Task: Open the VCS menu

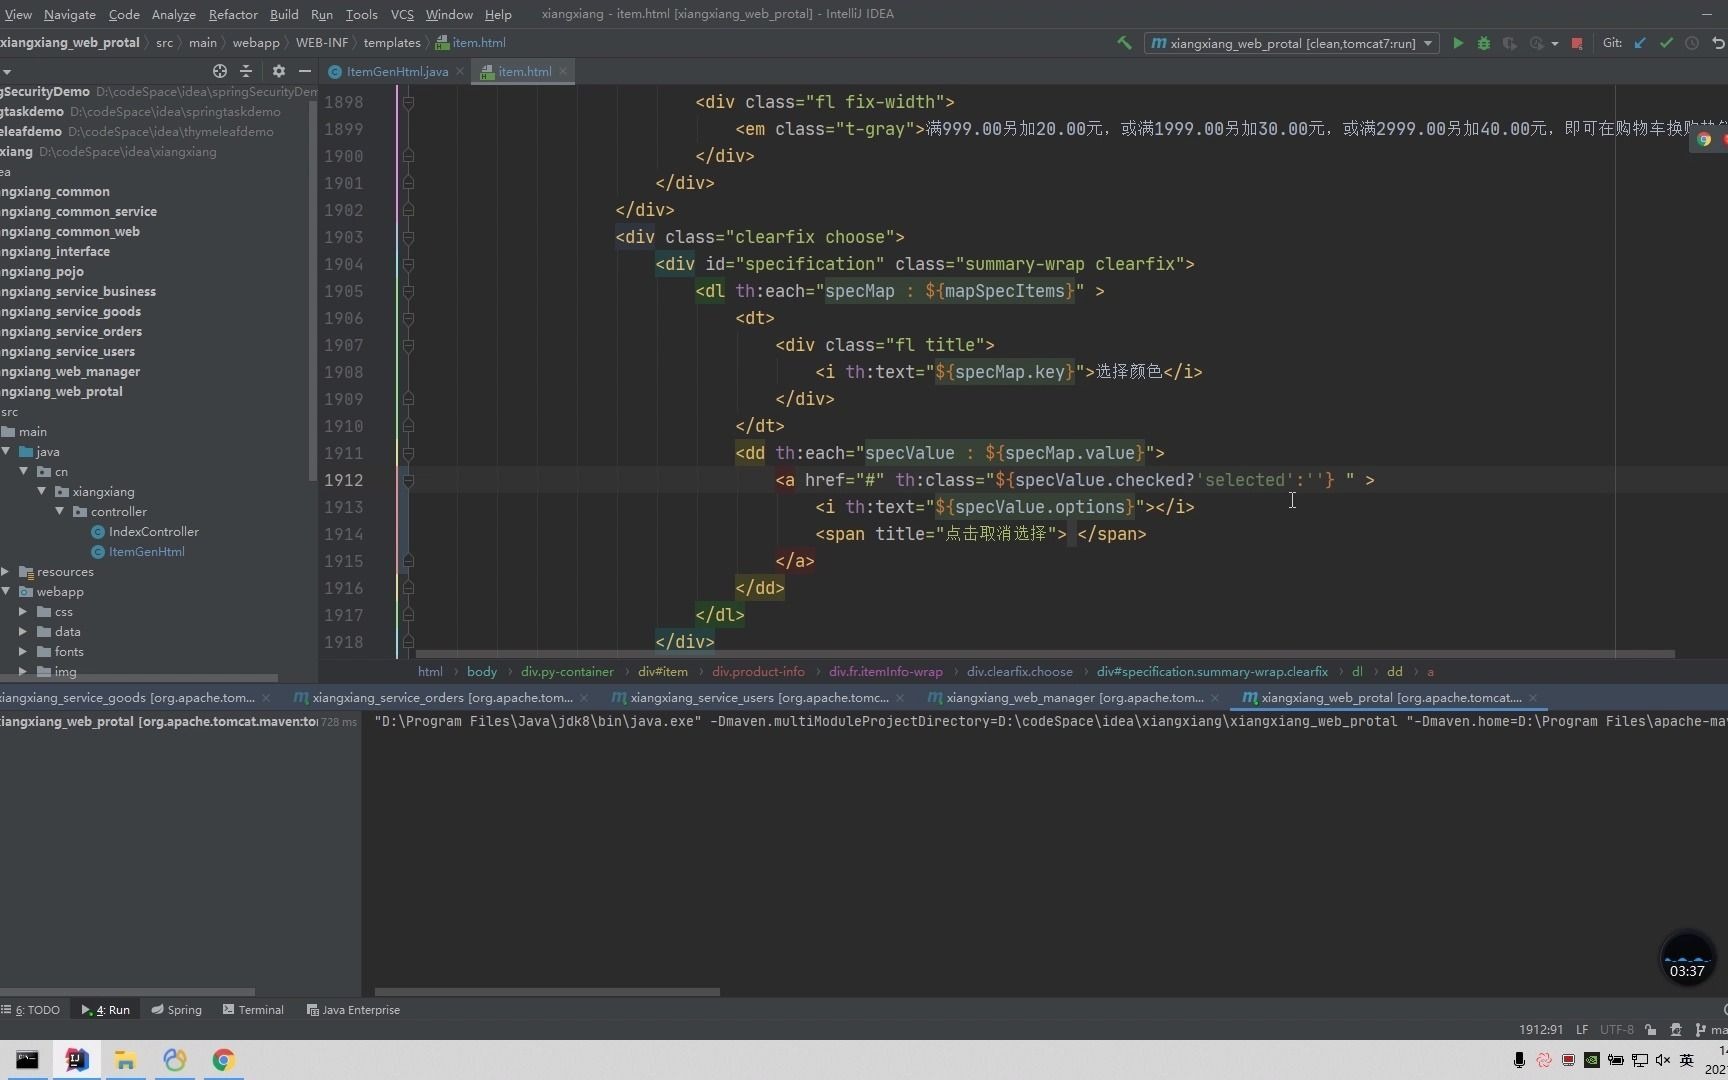Action: click(402, 14)
